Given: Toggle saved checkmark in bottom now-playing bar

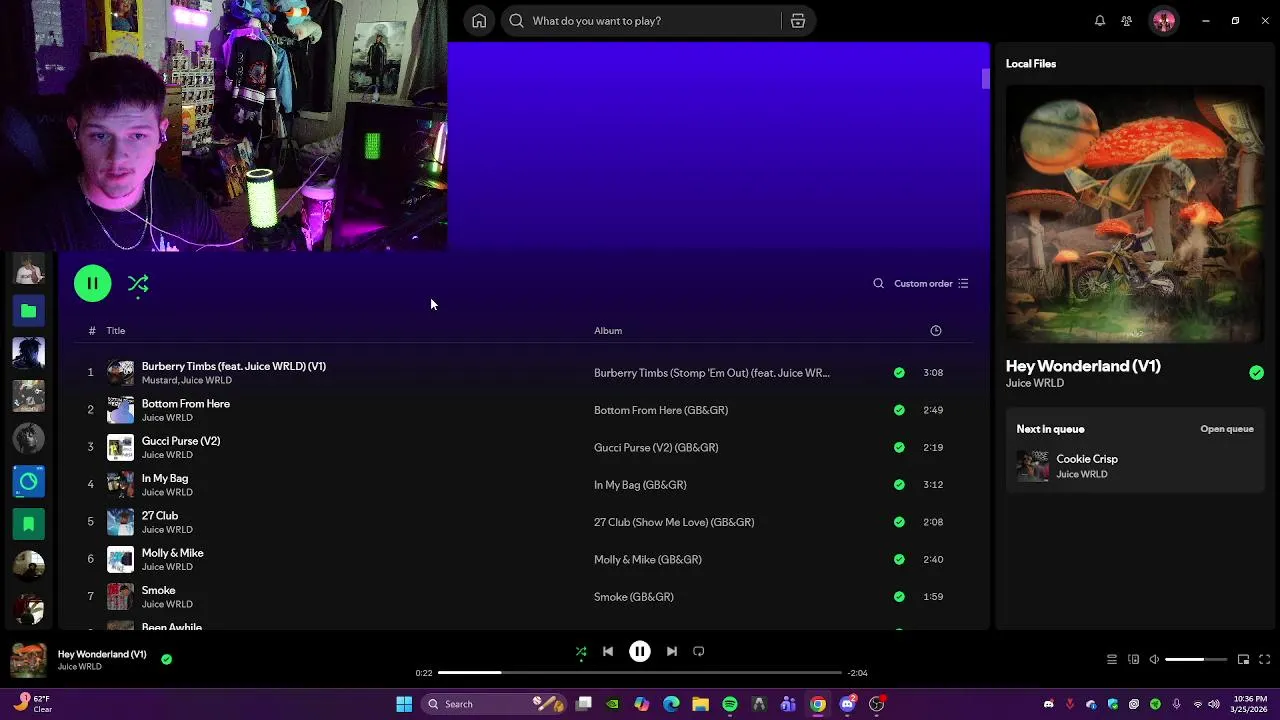Looking at the screenshot, I should tap(166, 659).
